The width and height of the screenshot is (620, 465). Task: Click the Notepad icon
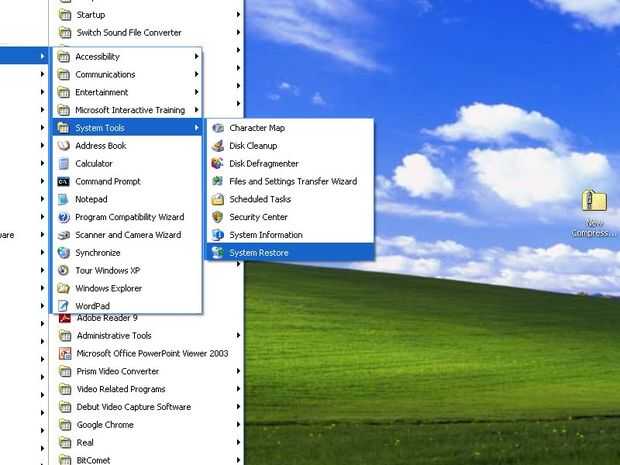coord(64,199)
